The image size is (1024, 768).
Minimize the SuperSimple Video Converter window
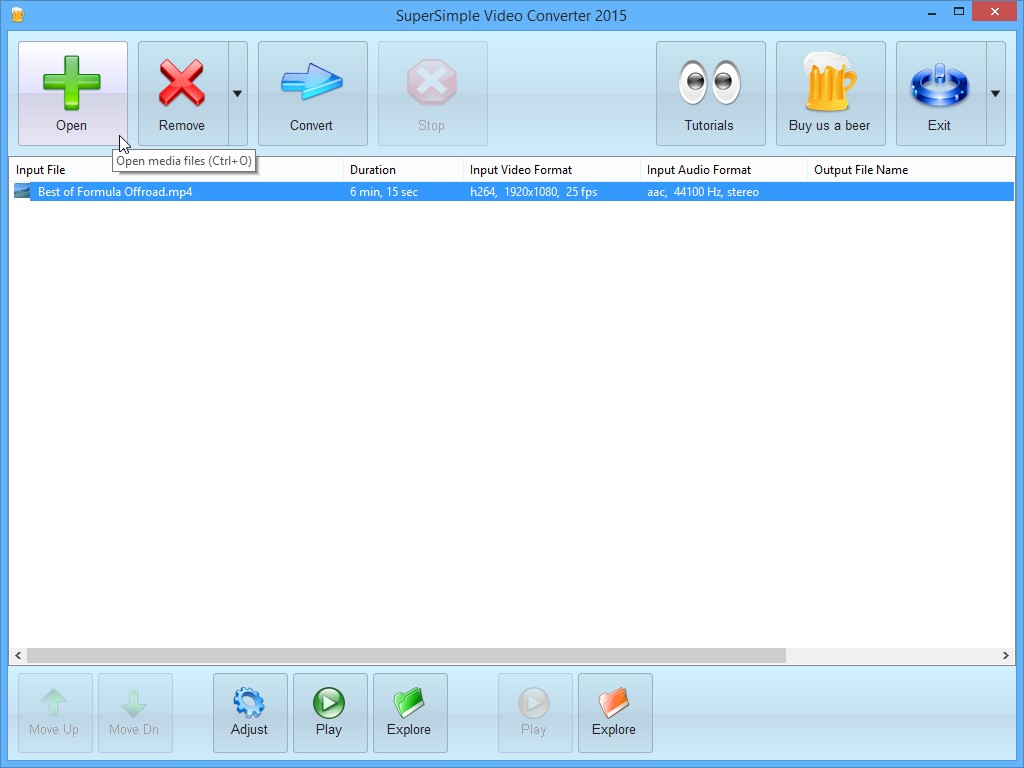click(x=932, y=12)
